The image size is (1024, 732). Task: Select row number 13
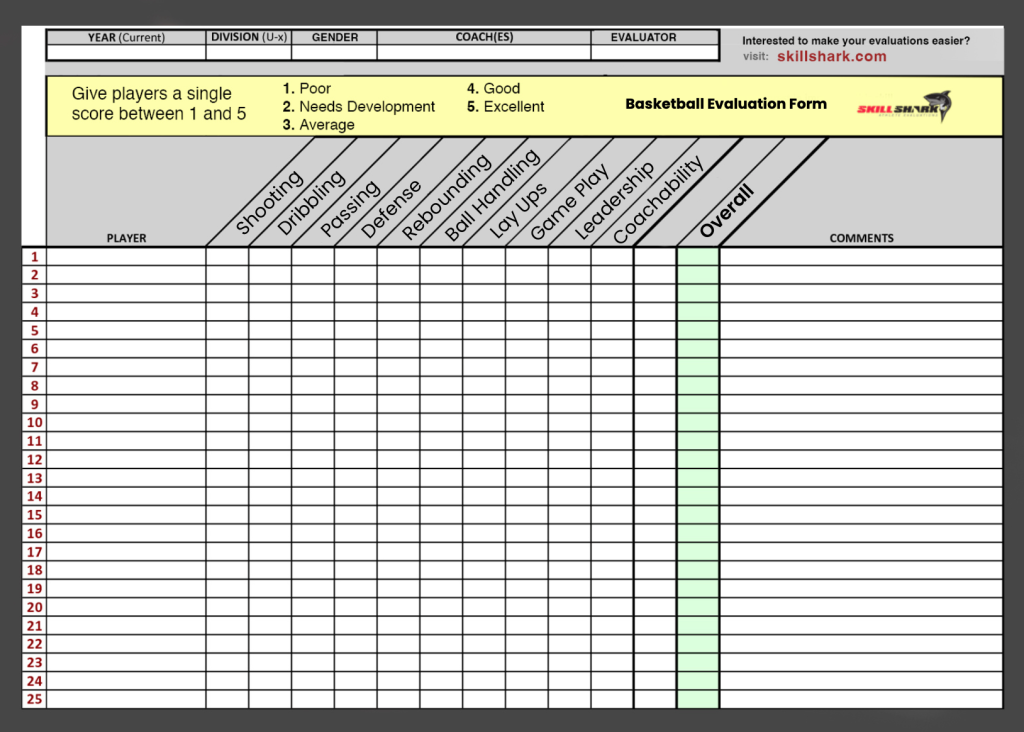point(35,478)
